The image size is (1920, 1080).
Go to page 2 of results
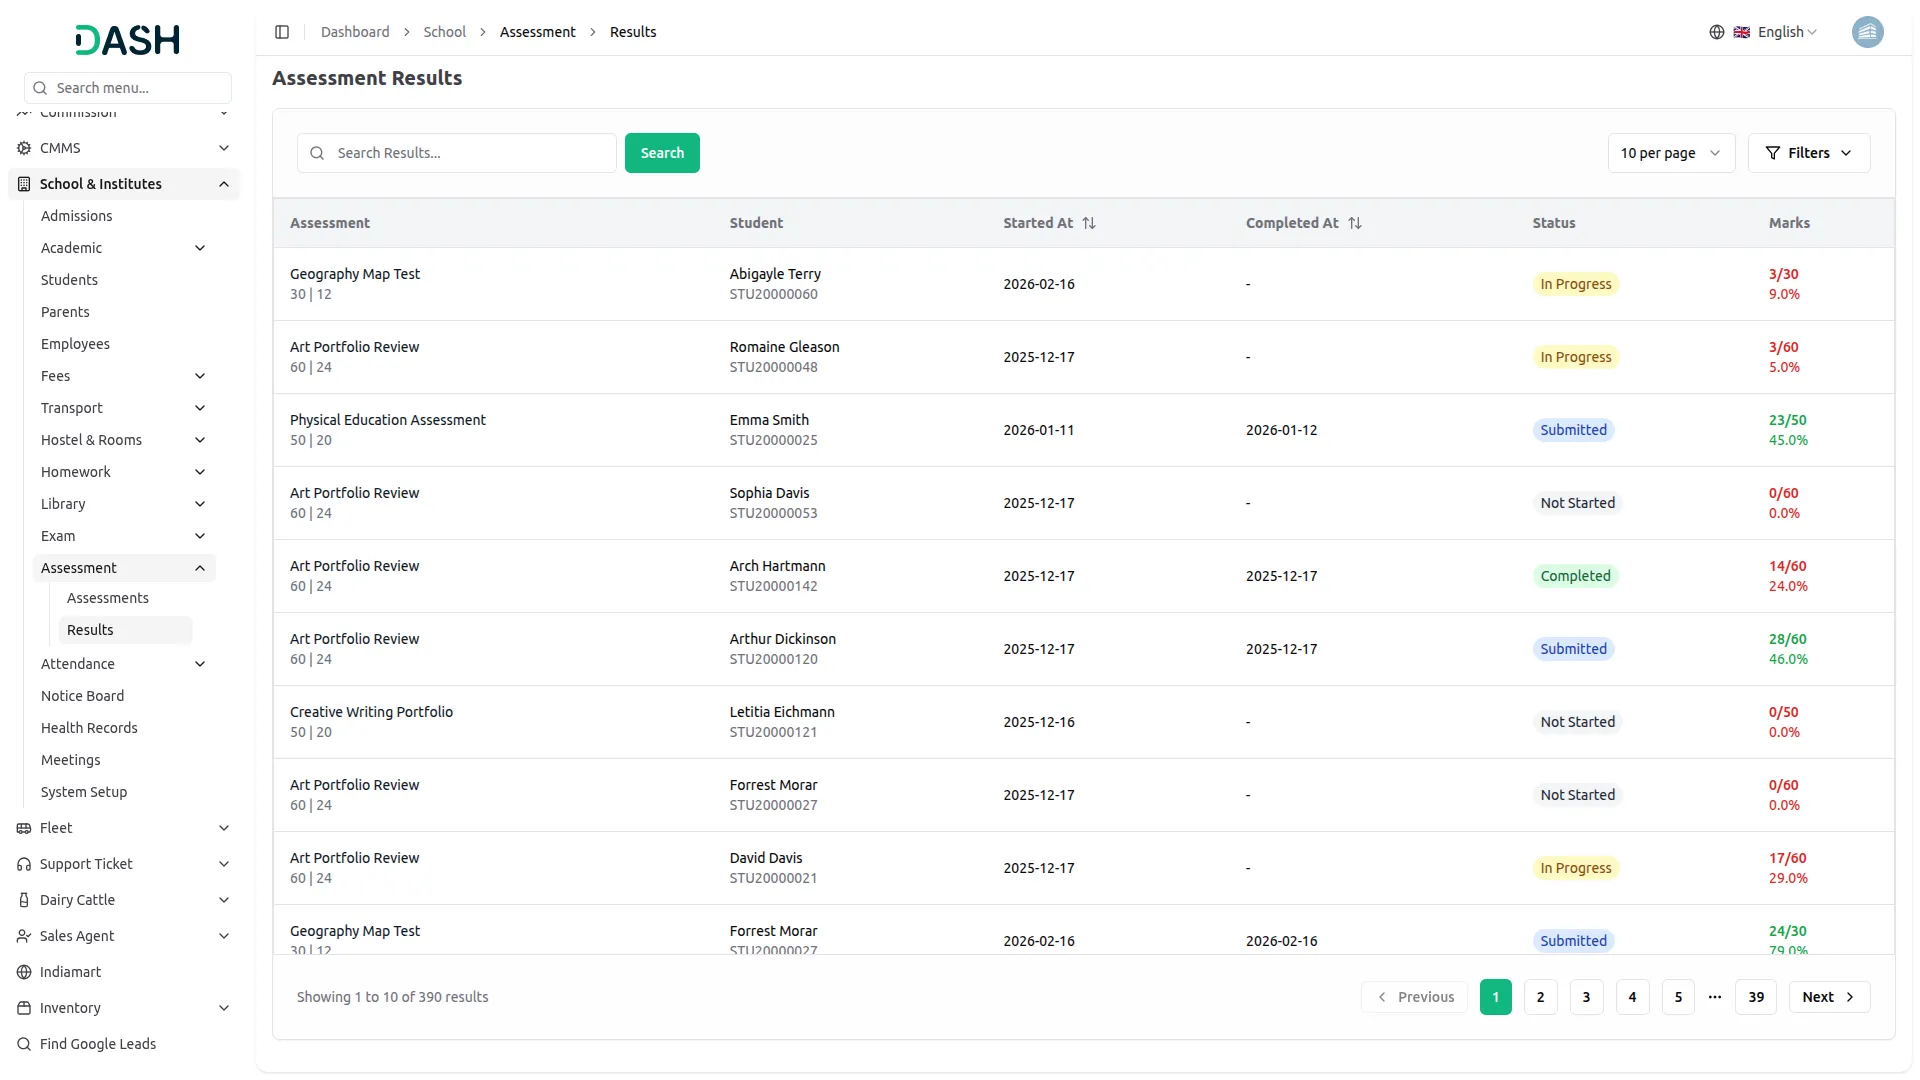[x=1540, y=997]
